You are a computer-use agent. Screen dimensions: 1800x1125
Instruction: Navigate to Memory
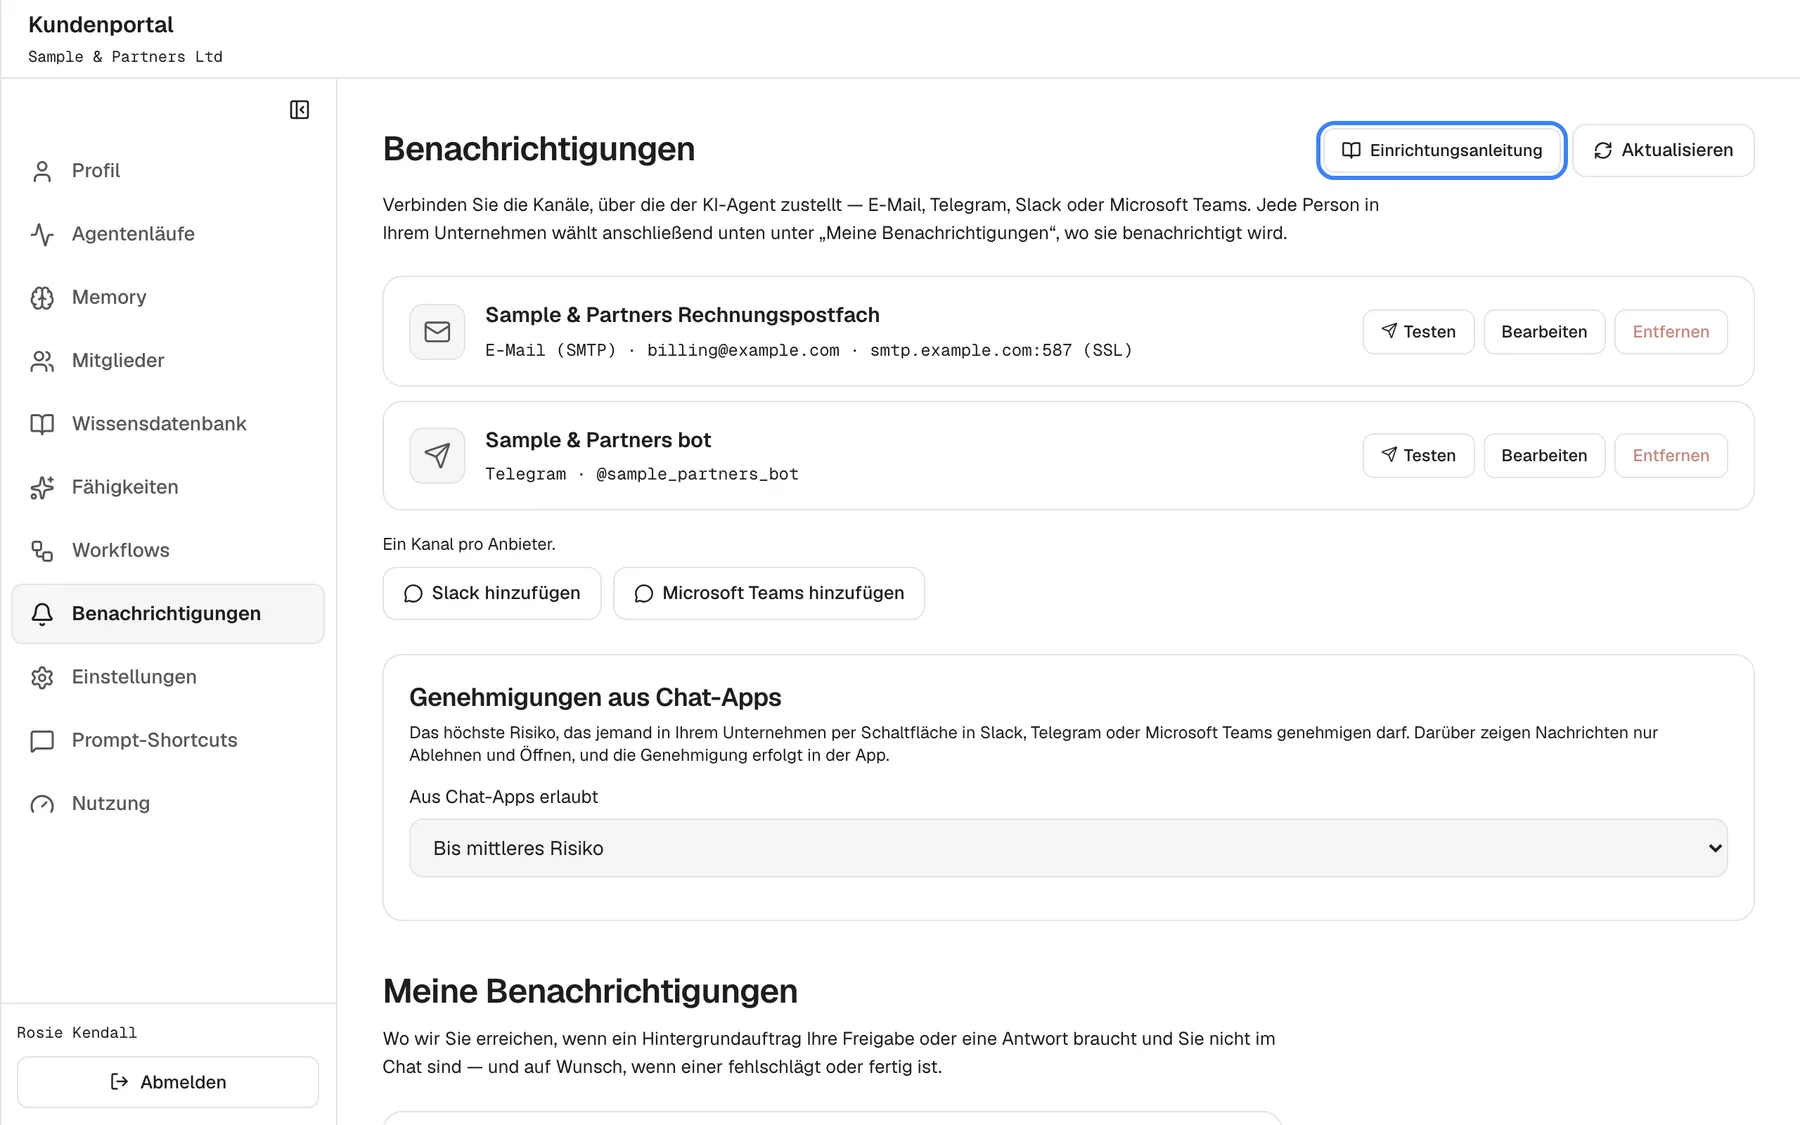tap(168, 297)
